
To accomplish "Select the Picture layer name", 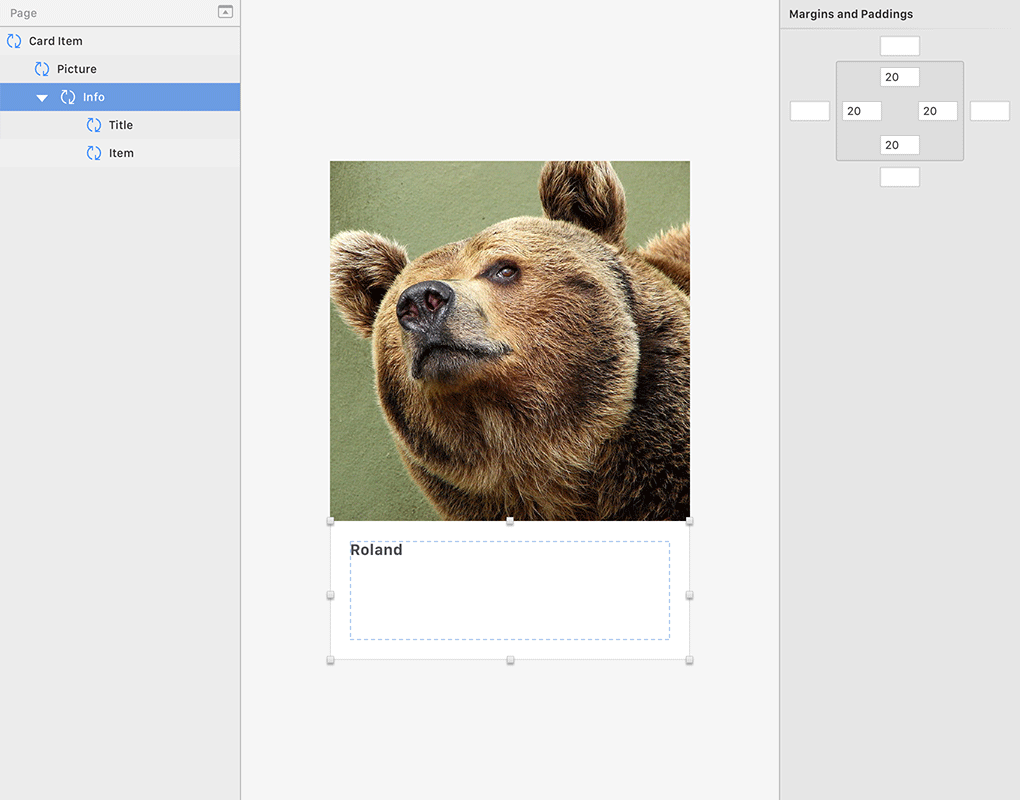I will coord(77,69).
